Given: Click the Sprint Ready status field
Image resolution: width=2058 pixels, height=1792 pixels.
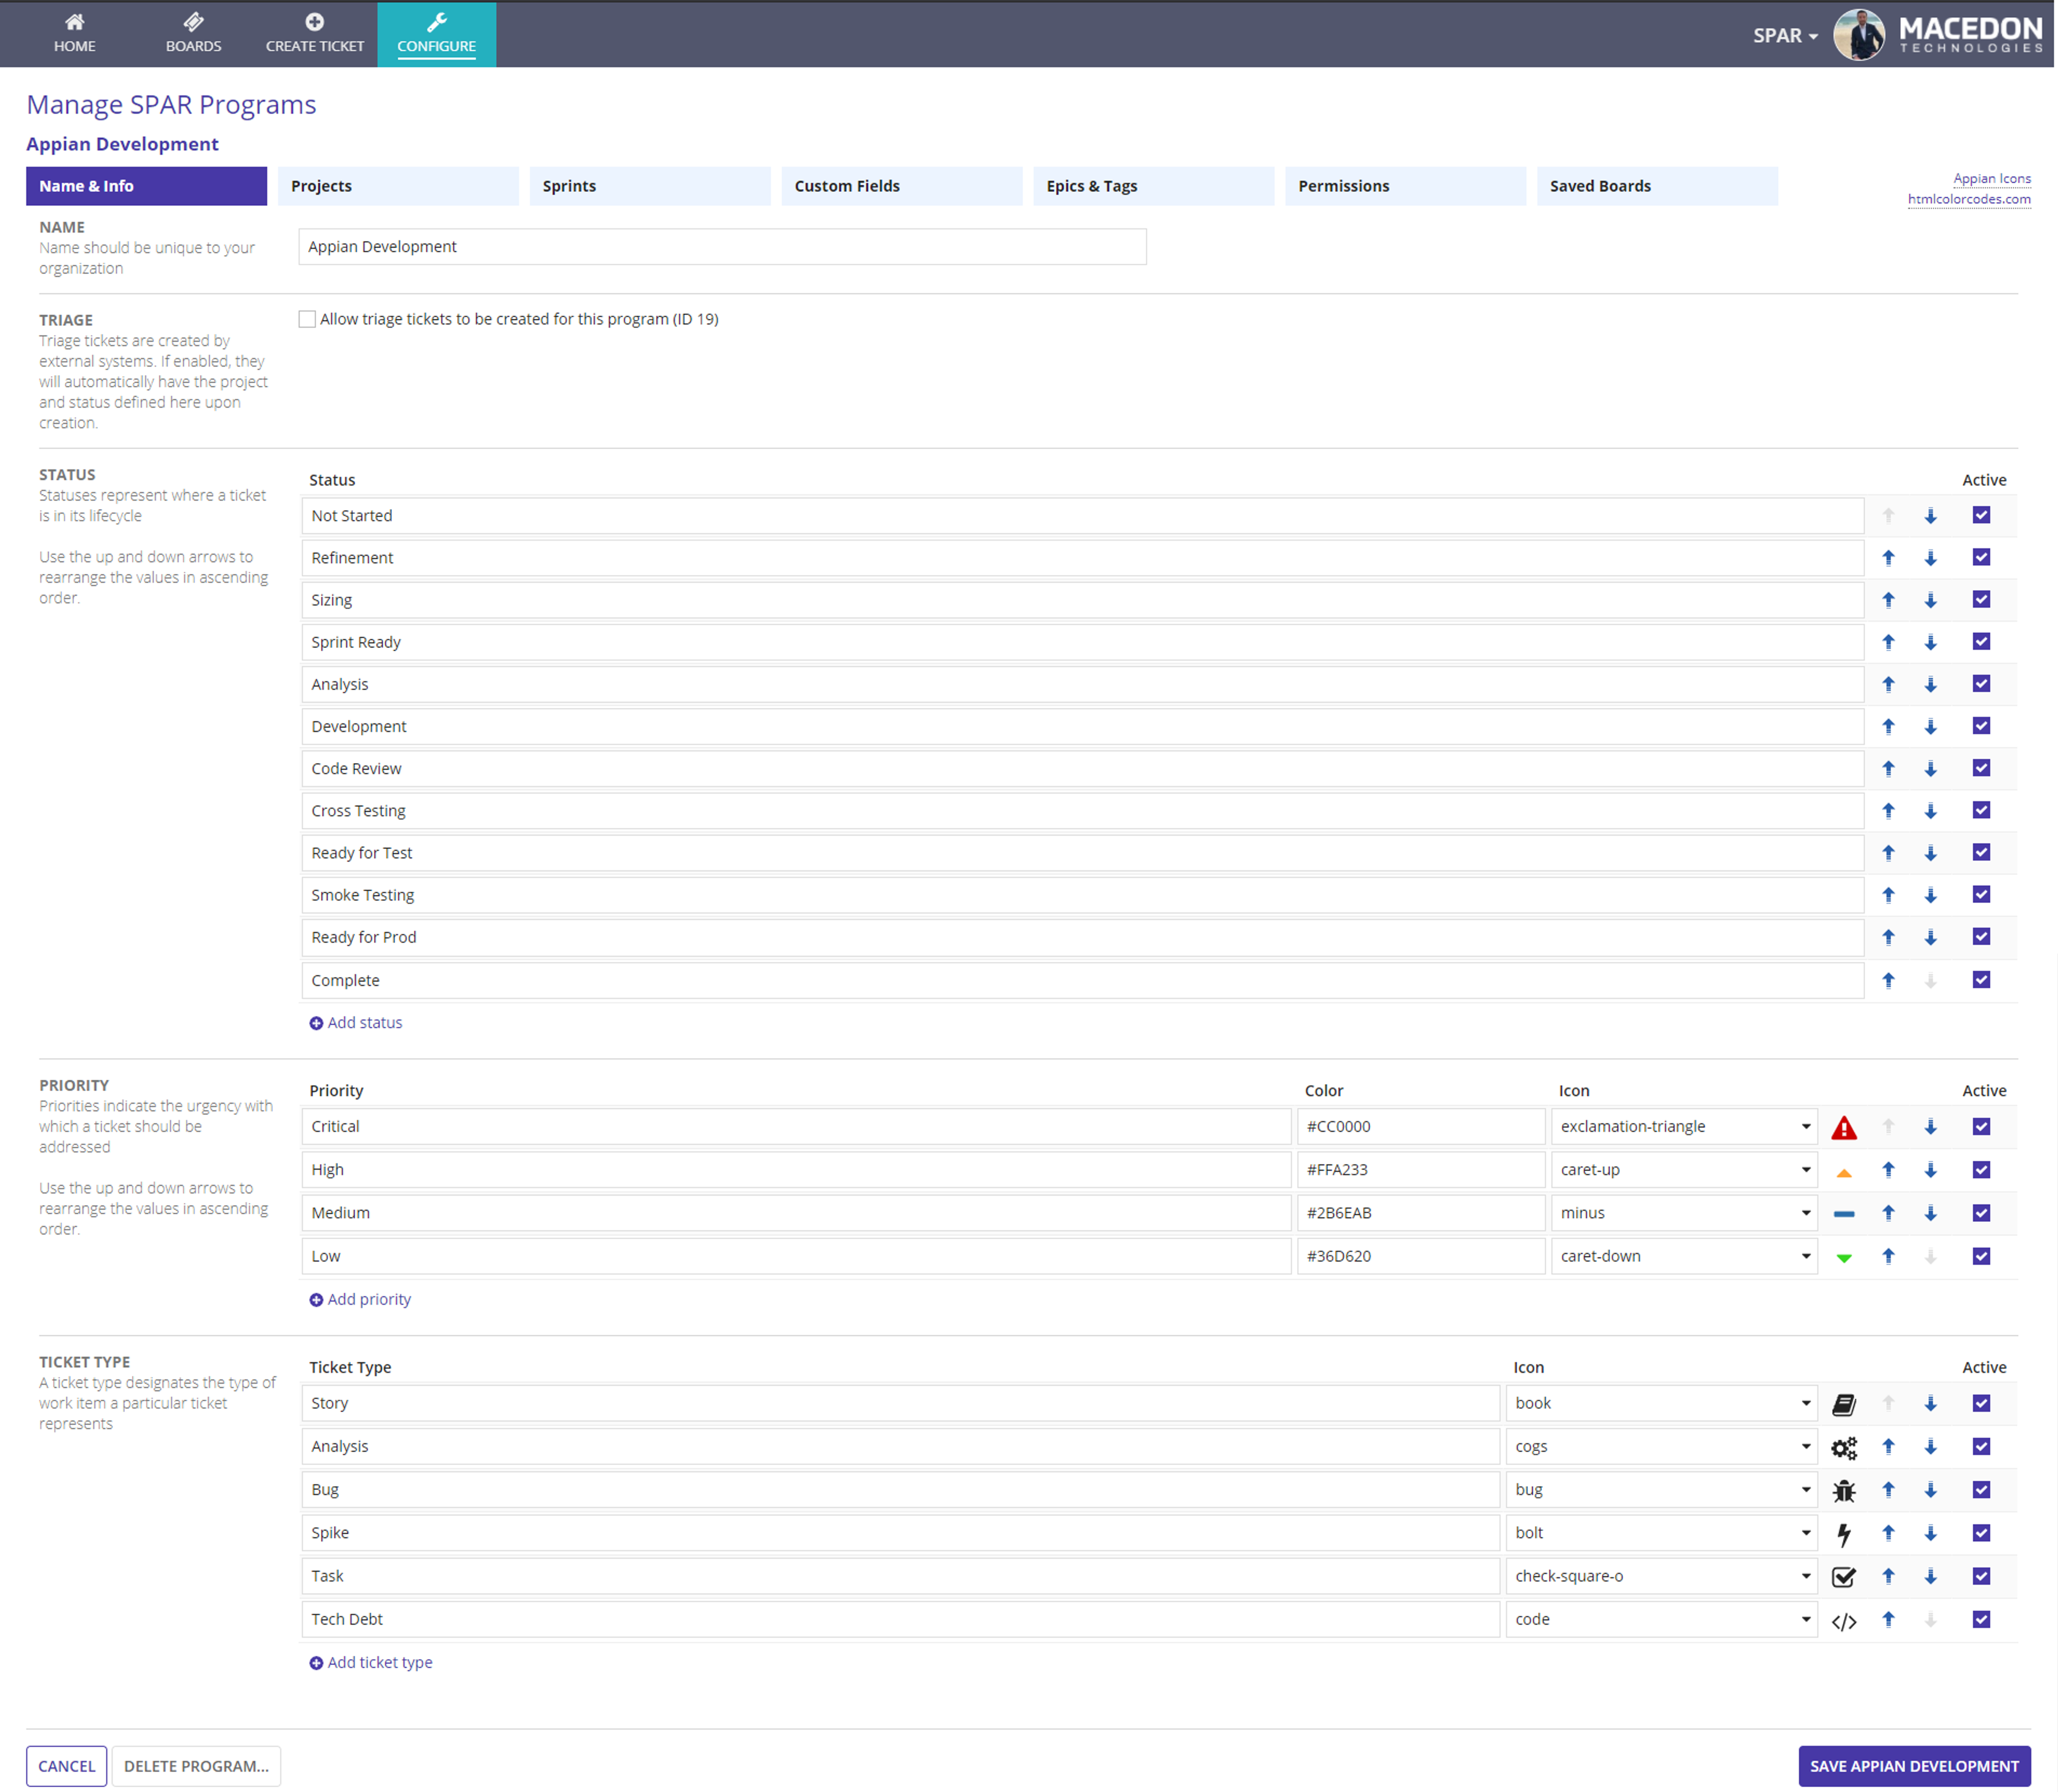Looking at the screenshot, I should pyautogui.click(x=1082, y=642).
